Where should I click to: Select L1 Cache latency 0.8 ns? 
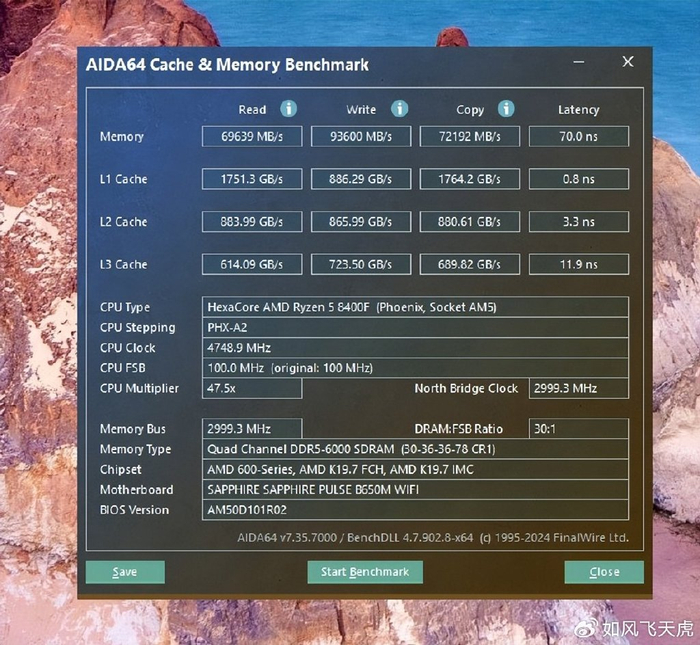579,179
